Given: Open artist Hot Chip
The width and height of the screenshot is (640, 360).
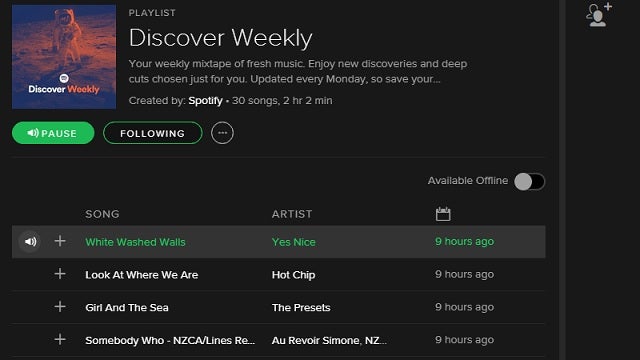Looking at the screenshot, I should 293,275.
